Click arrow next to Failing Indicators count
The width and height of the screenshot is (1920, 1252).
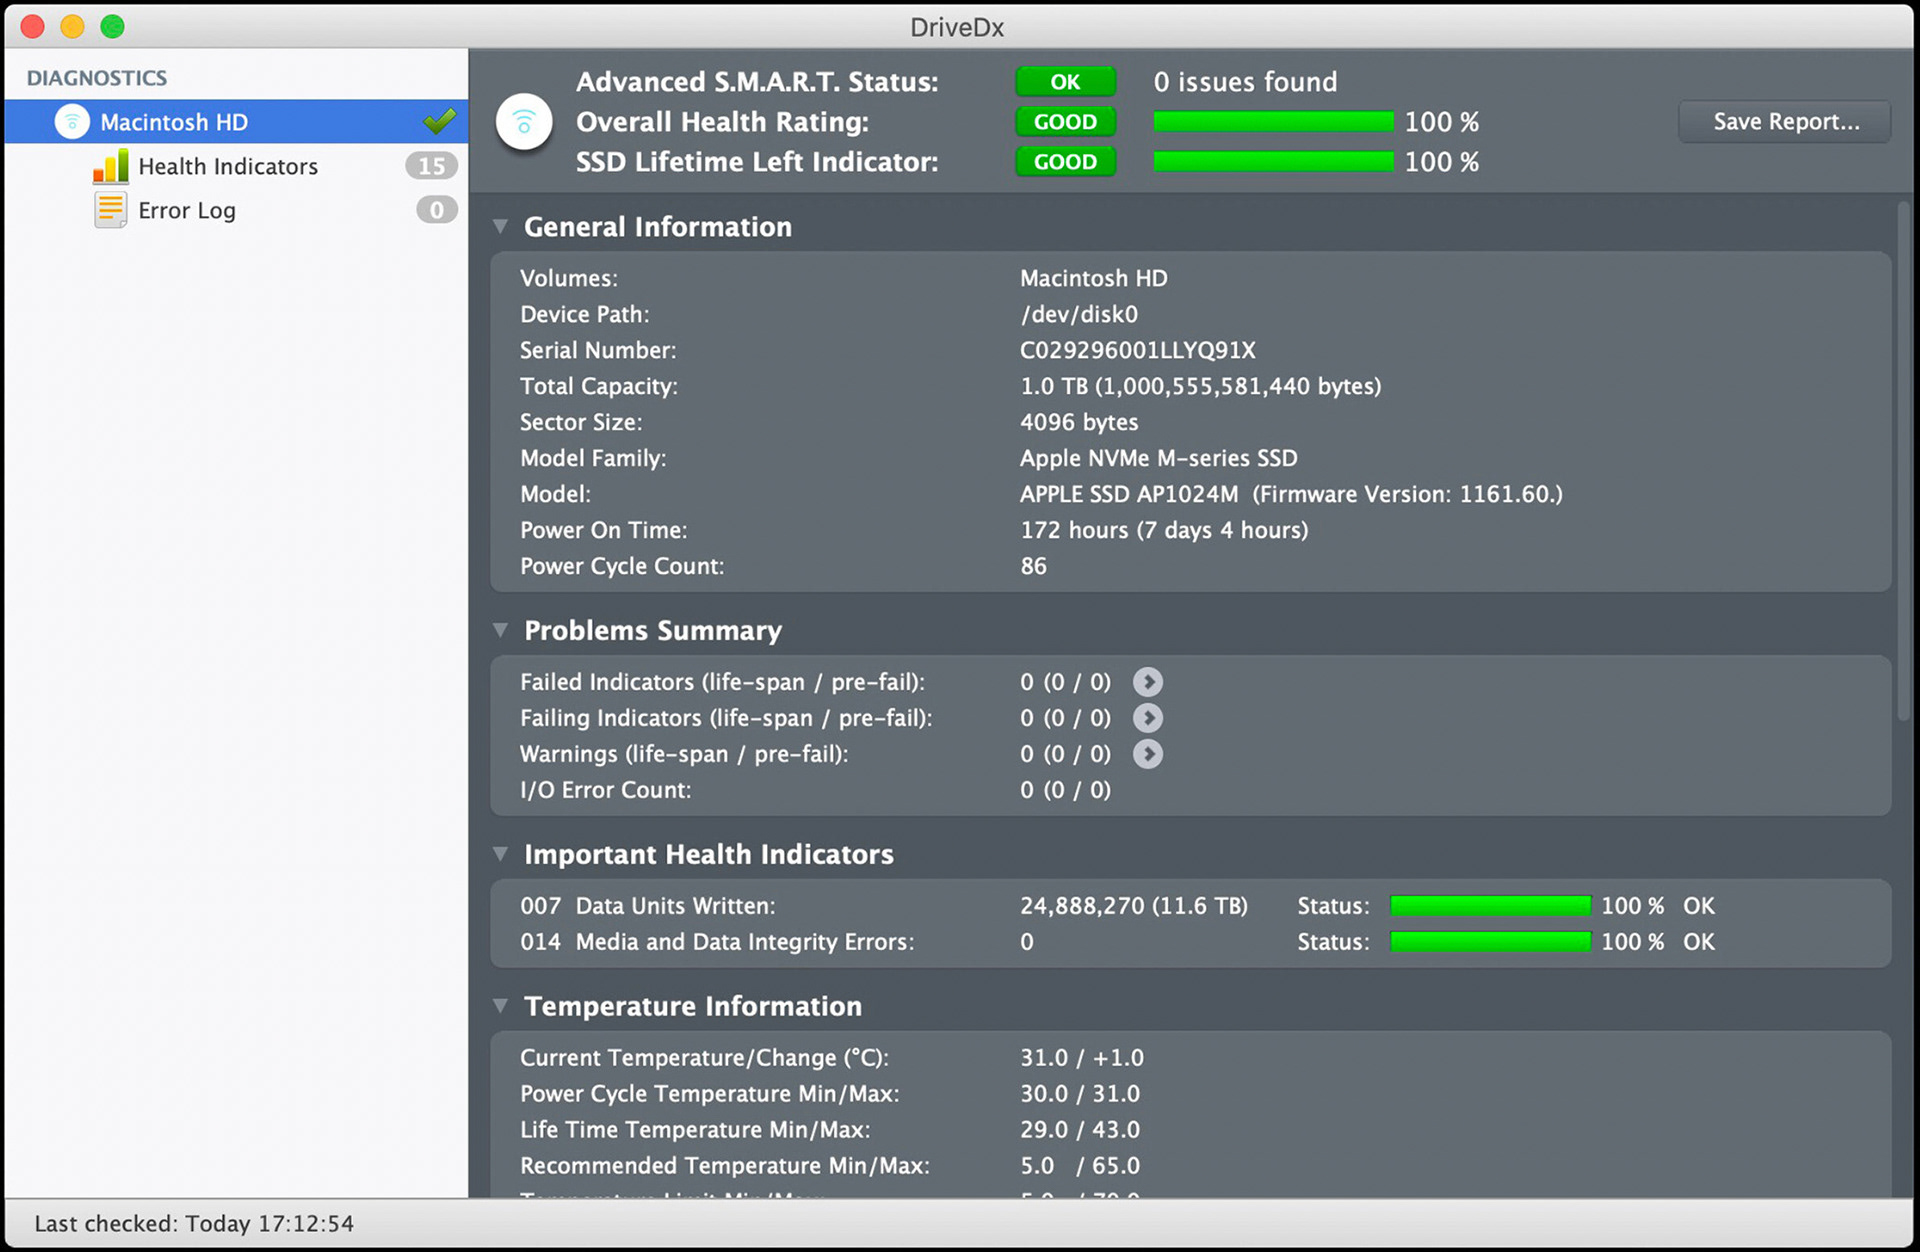1147,718
